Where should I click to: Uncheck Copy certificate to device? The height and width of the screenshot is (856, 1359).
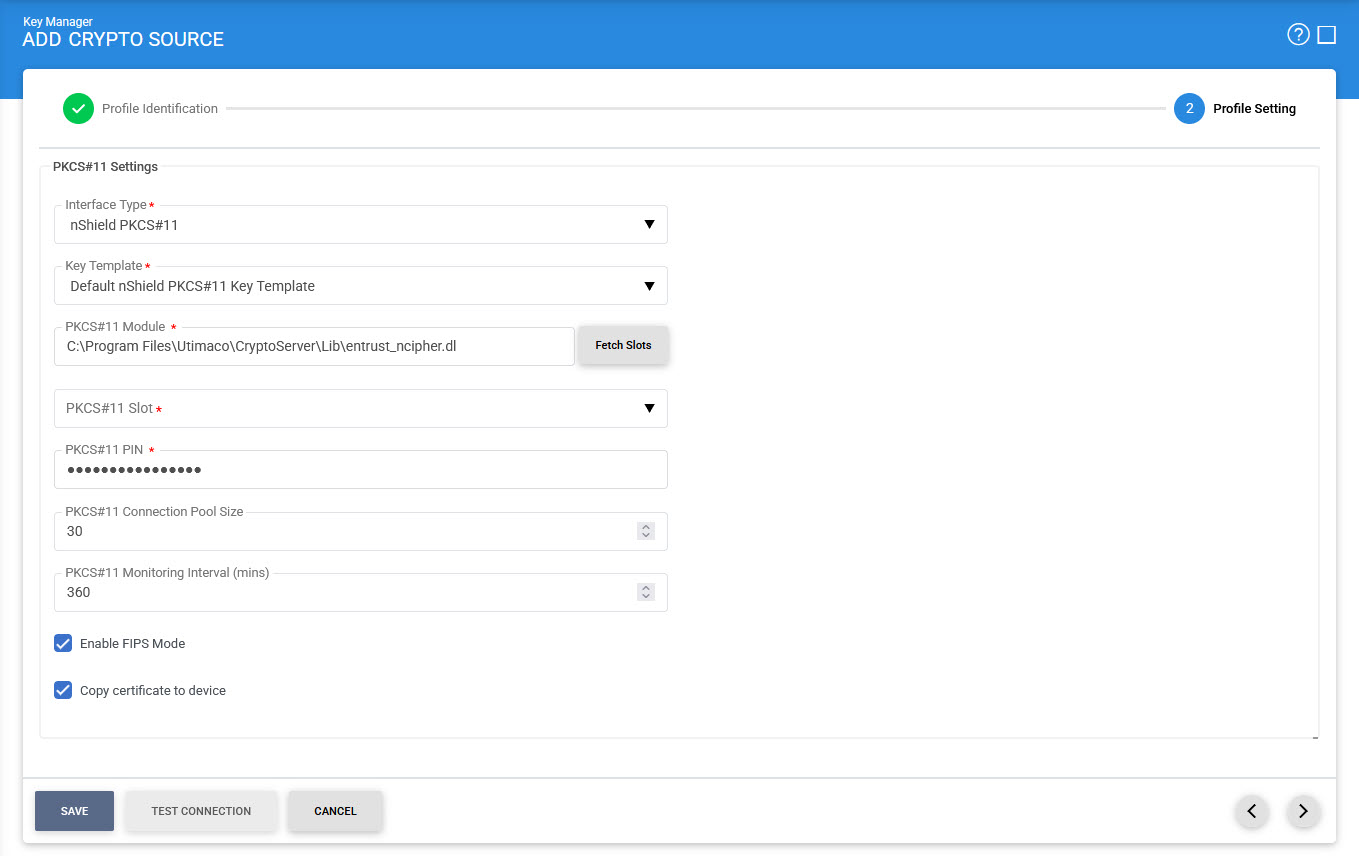click(x=63, y=690)
